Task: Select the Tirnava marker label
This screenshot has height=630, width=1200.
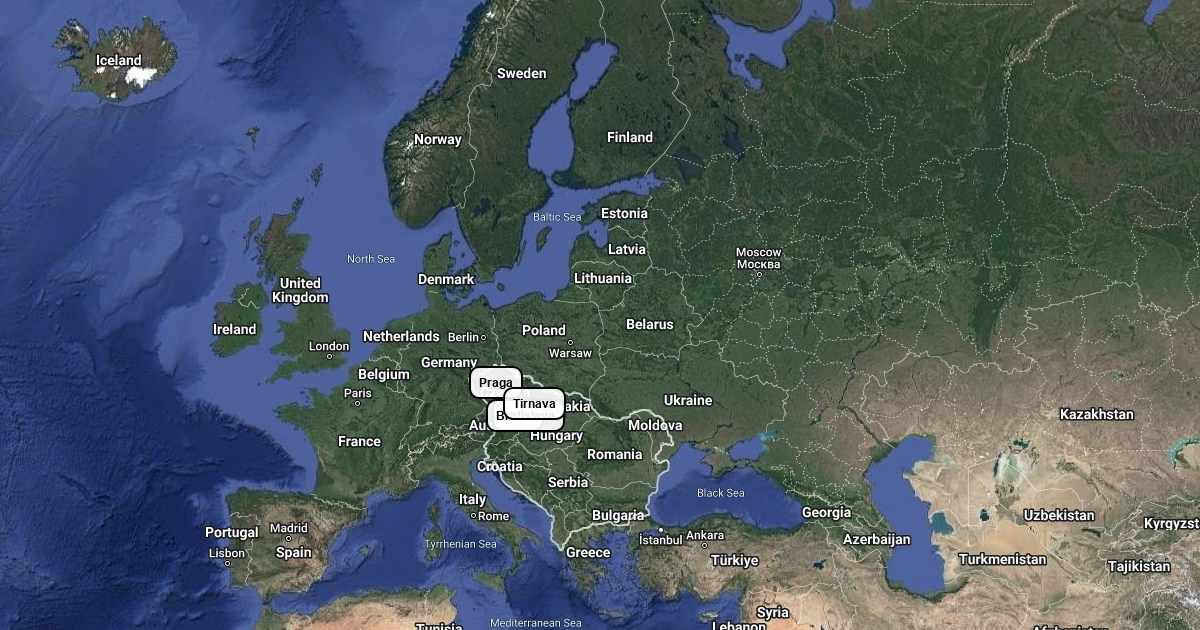Action: (x=534, y=404)
